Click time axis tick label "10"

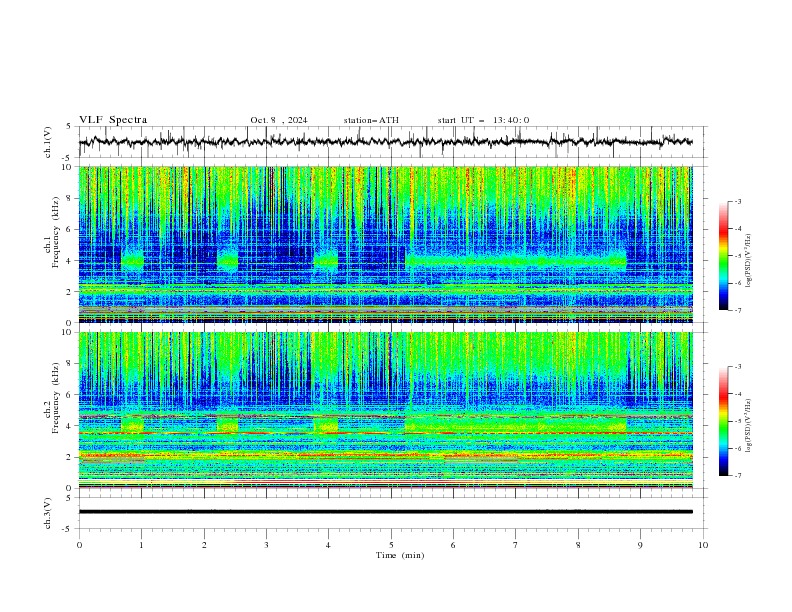coord(703,545)
